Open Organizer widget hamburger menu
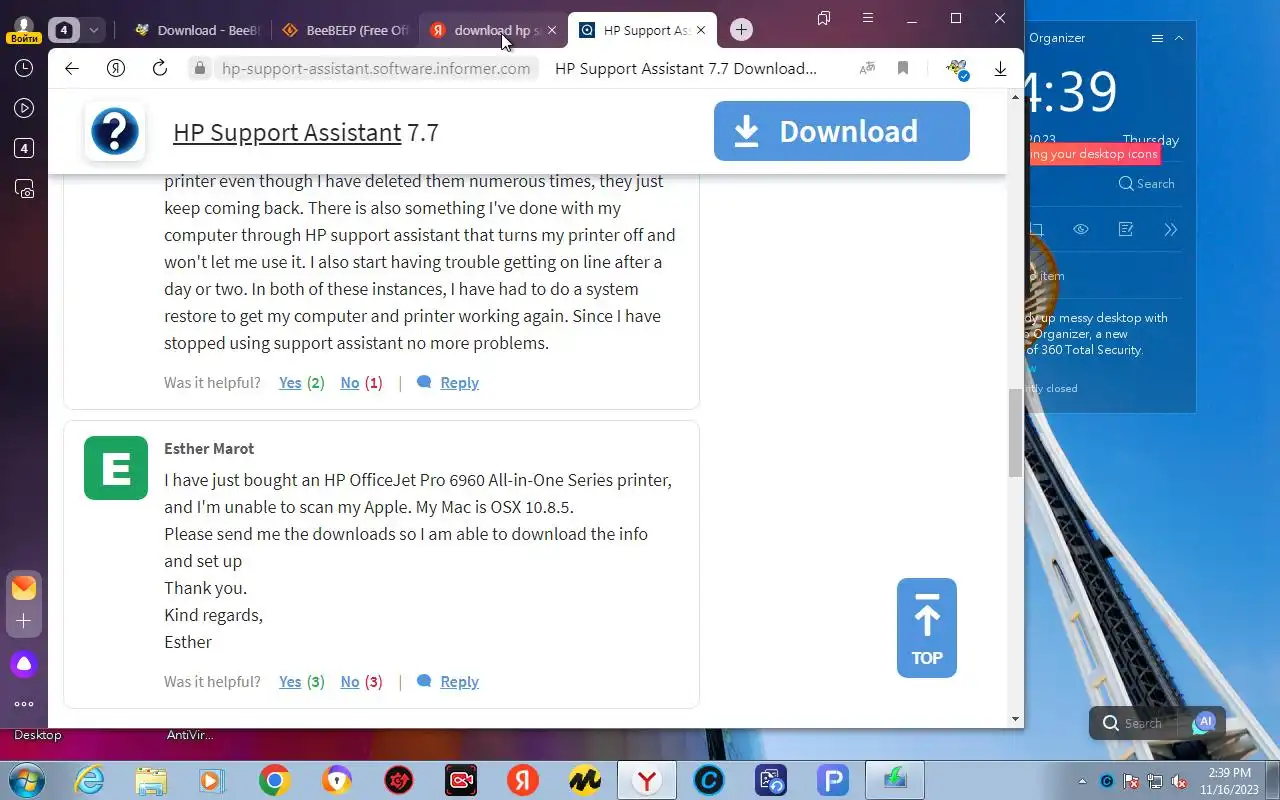Screen dimensions: 1280x800 pos(1157,38)
